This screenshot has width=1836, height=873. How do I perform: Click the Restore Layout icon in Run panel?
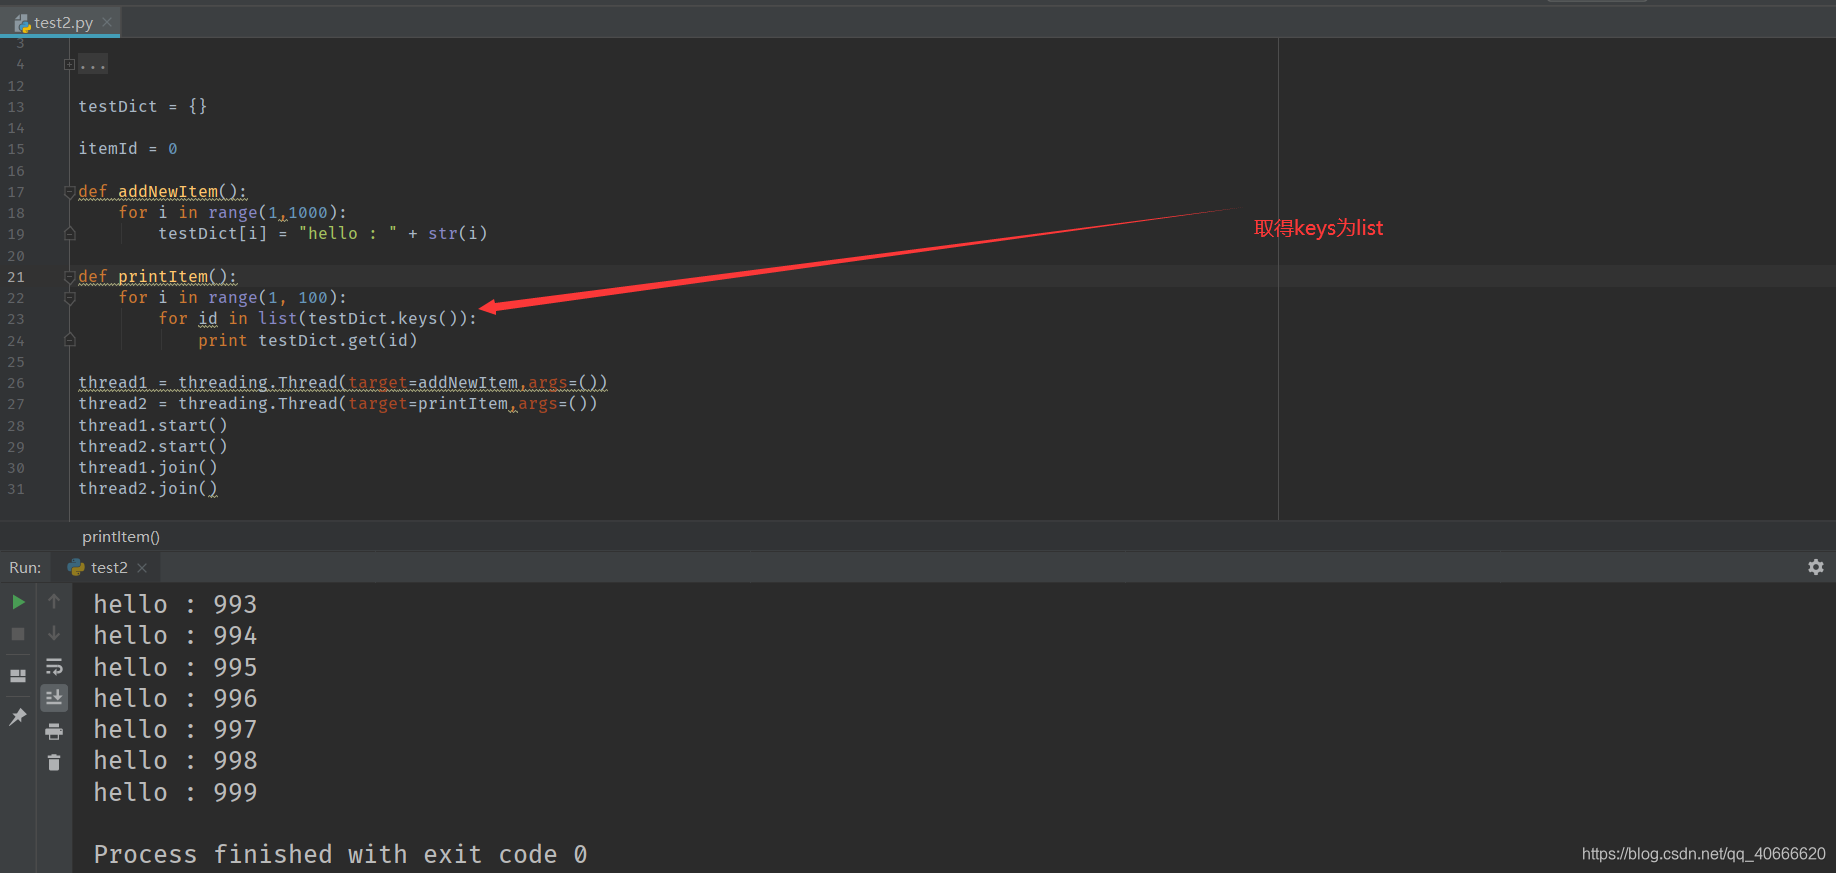click(x=17, y=675)
